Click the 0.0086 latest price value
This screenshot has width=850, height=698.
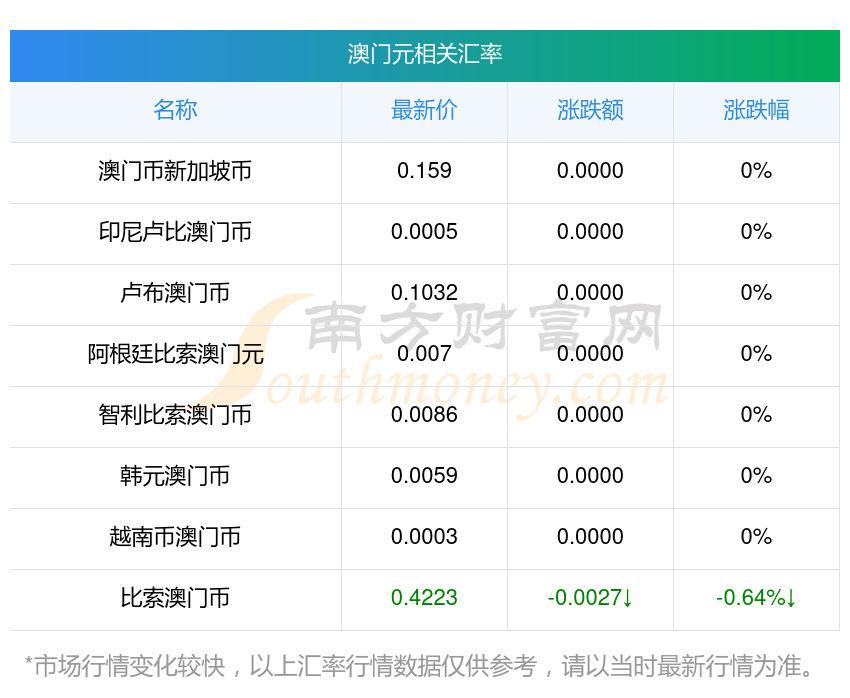(424, 415)
